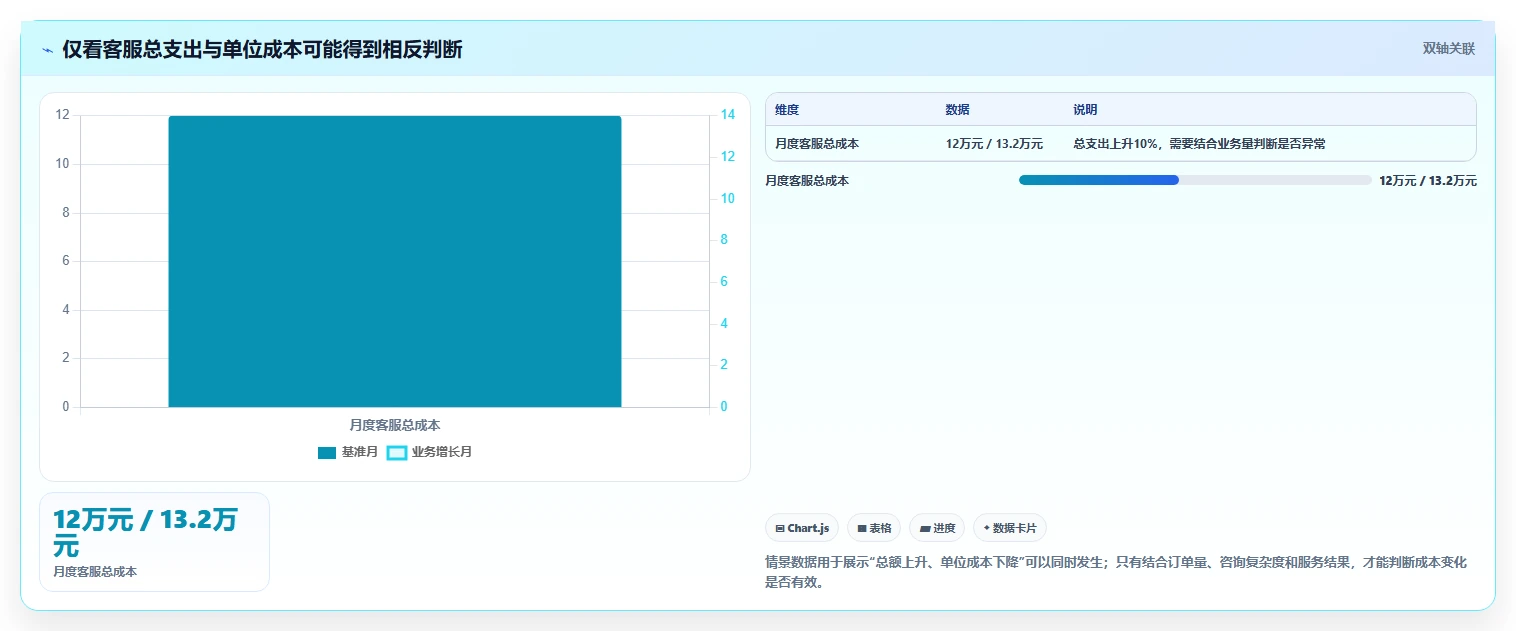Viewport: 1516px width, 631px height.
Task: Click the panel title 仅看客服总支出与单位成本
Action: click(x=262, y=49)
